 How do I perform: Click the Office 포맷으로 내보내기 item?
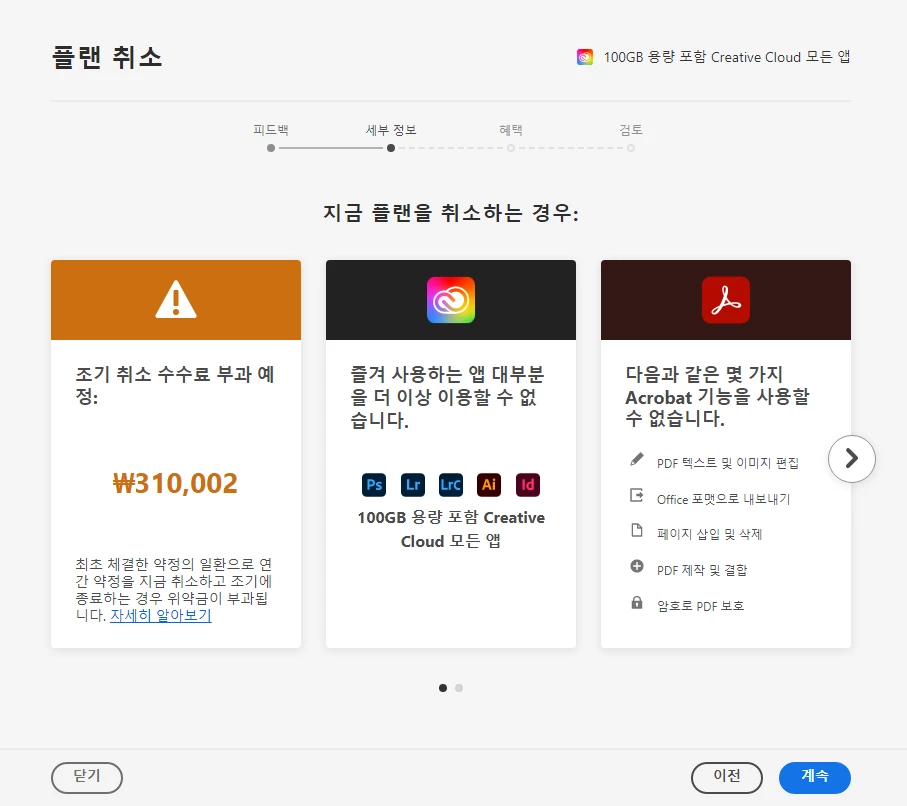tap(723, 499)
